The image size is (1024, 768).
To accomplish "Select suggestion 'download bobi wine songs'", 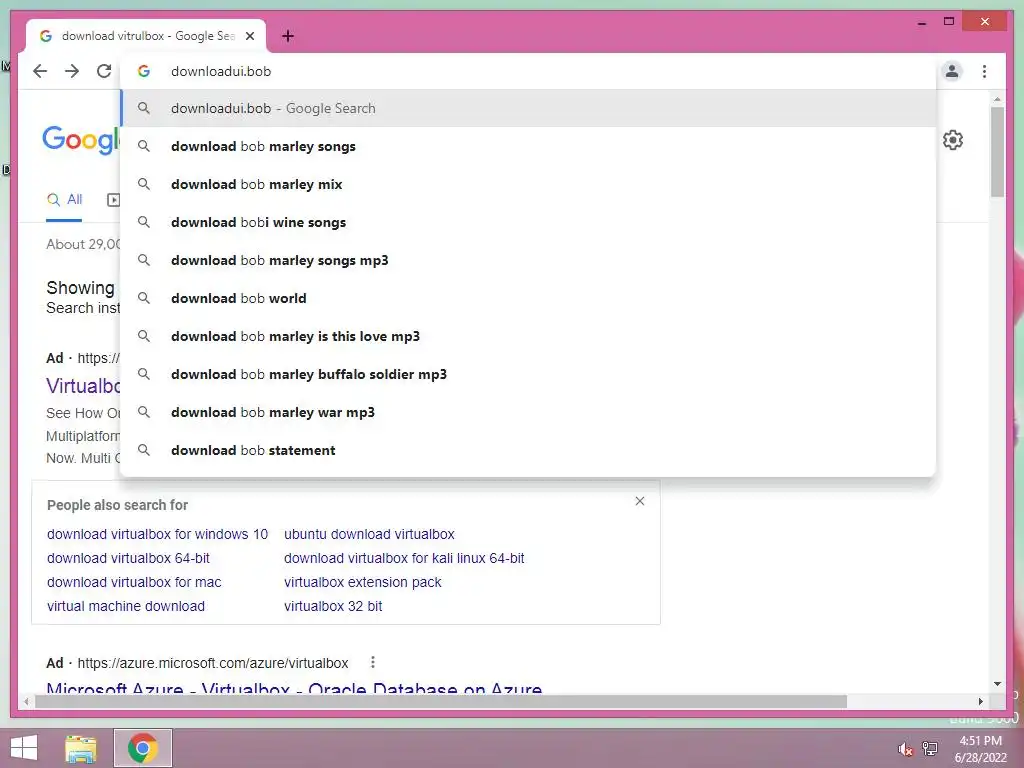I will pyautogui.click(x=528, y=222).
